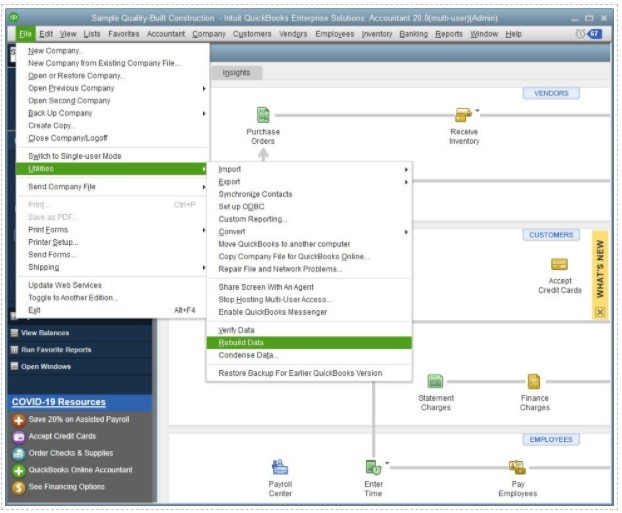Open the Finance Charges icon
622x513 pixels.
[x=534, y=381]
